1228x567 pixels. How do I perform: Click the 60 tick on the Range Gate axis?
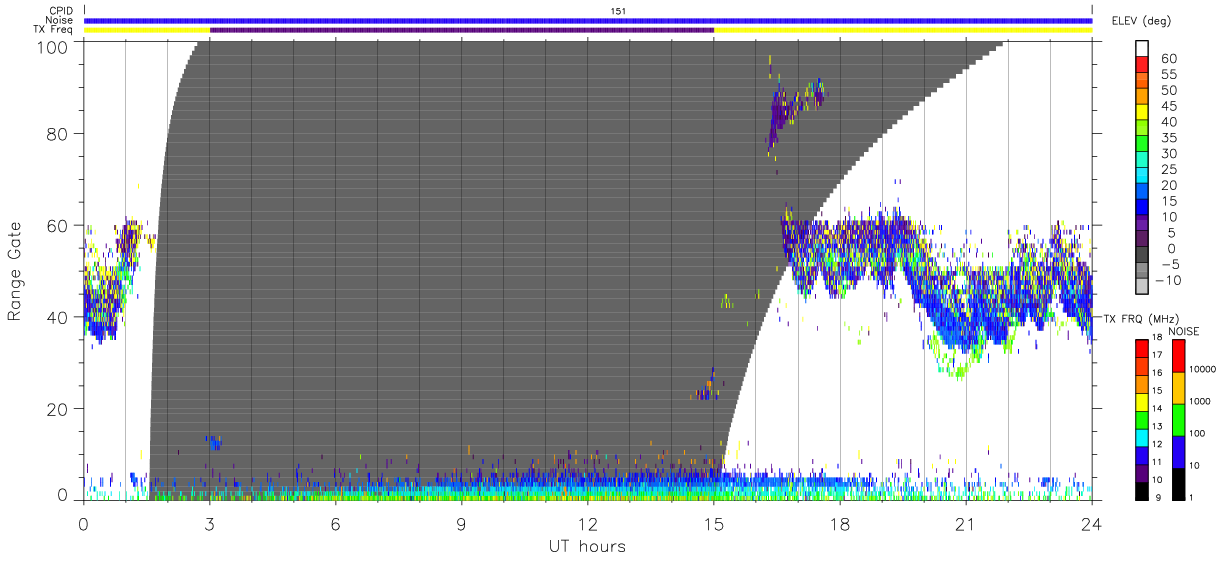58,225
